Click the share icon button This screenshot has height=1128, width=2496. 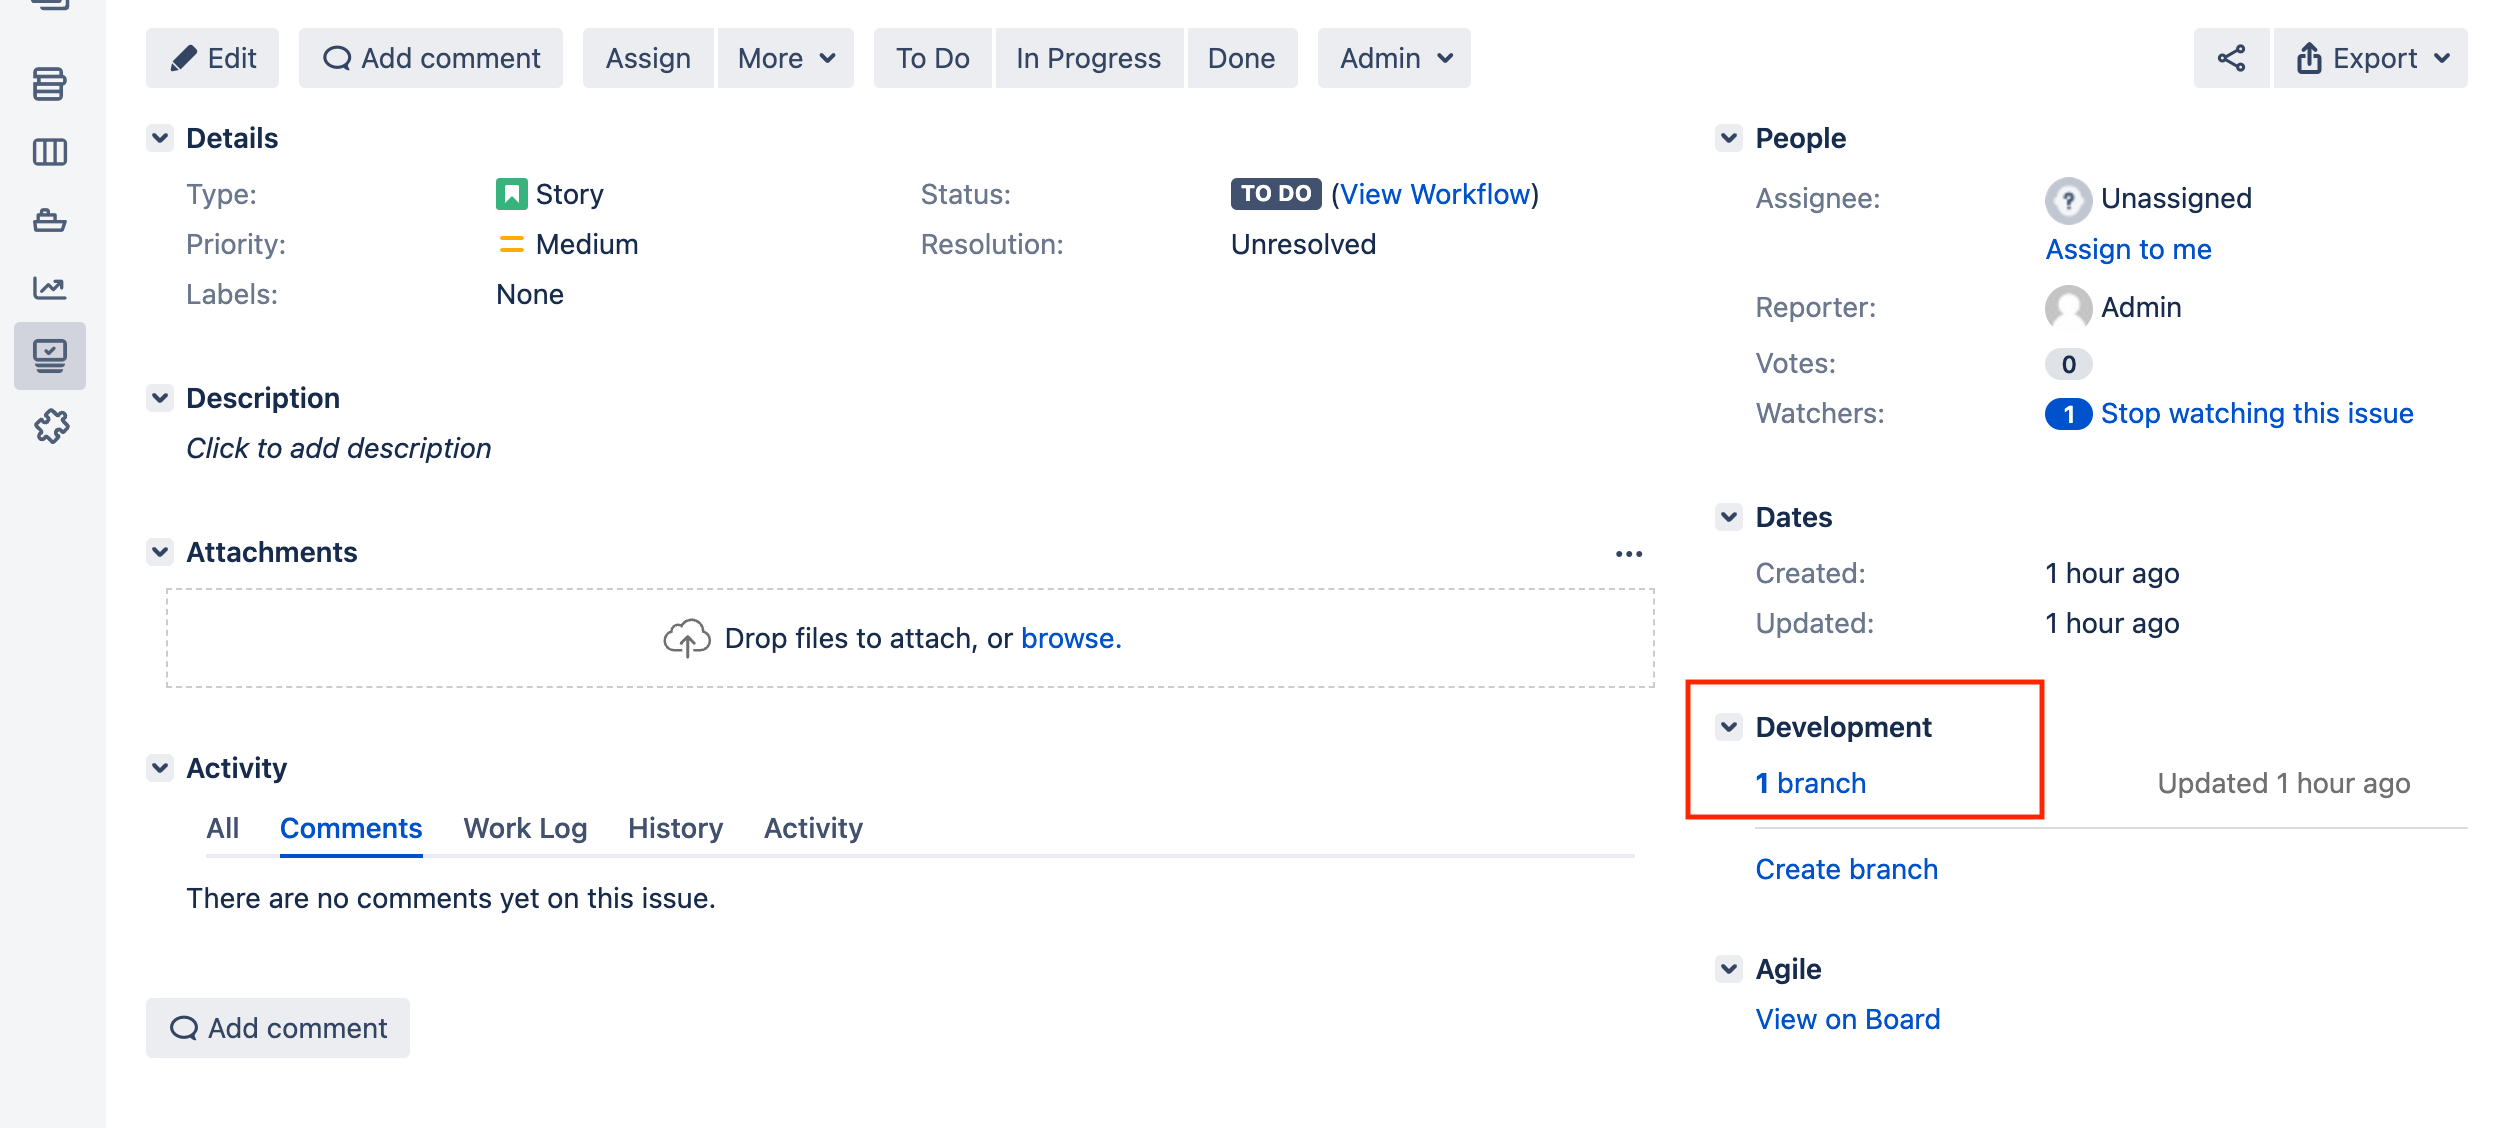(x=2230, y=58)
